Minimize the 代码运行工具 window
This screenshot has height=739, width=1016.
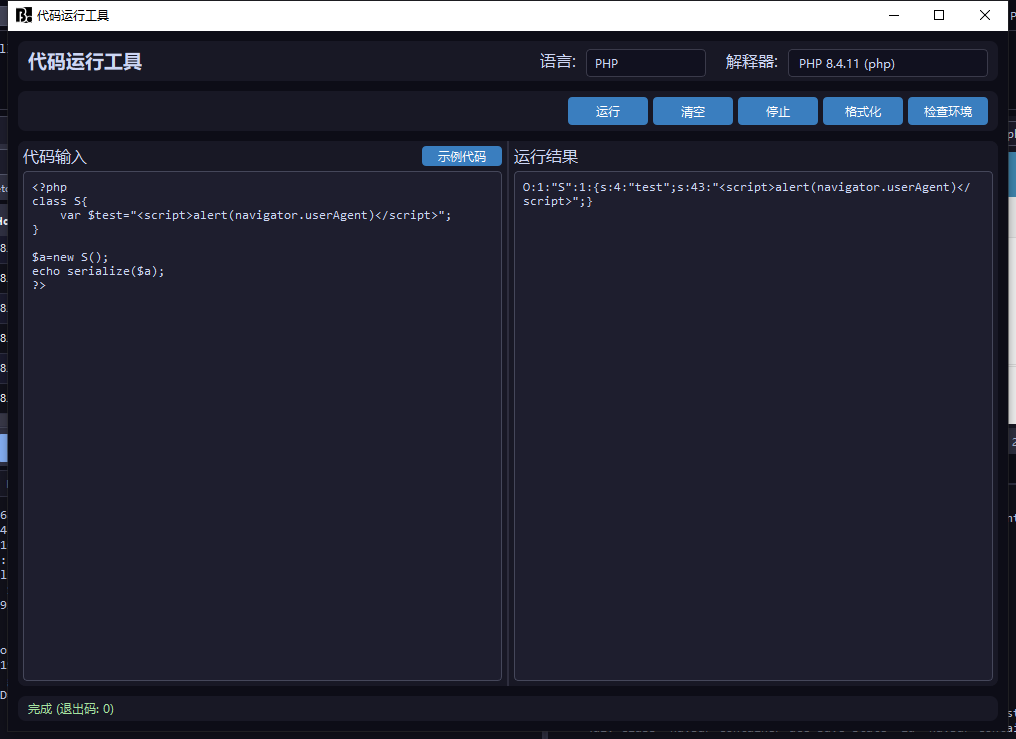pos(894,15)
